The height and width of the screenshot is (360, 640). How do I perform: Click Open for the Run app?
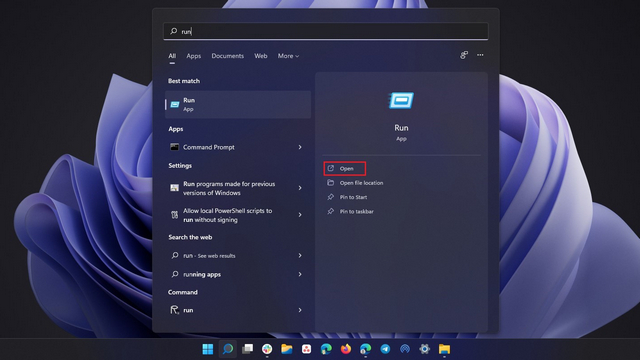click(x=344, y=169)
